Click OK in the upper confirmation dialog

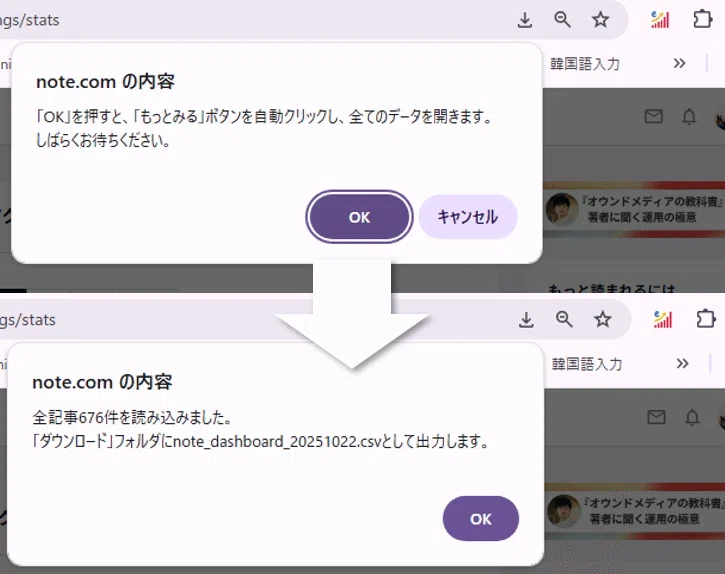click(359, 217)
